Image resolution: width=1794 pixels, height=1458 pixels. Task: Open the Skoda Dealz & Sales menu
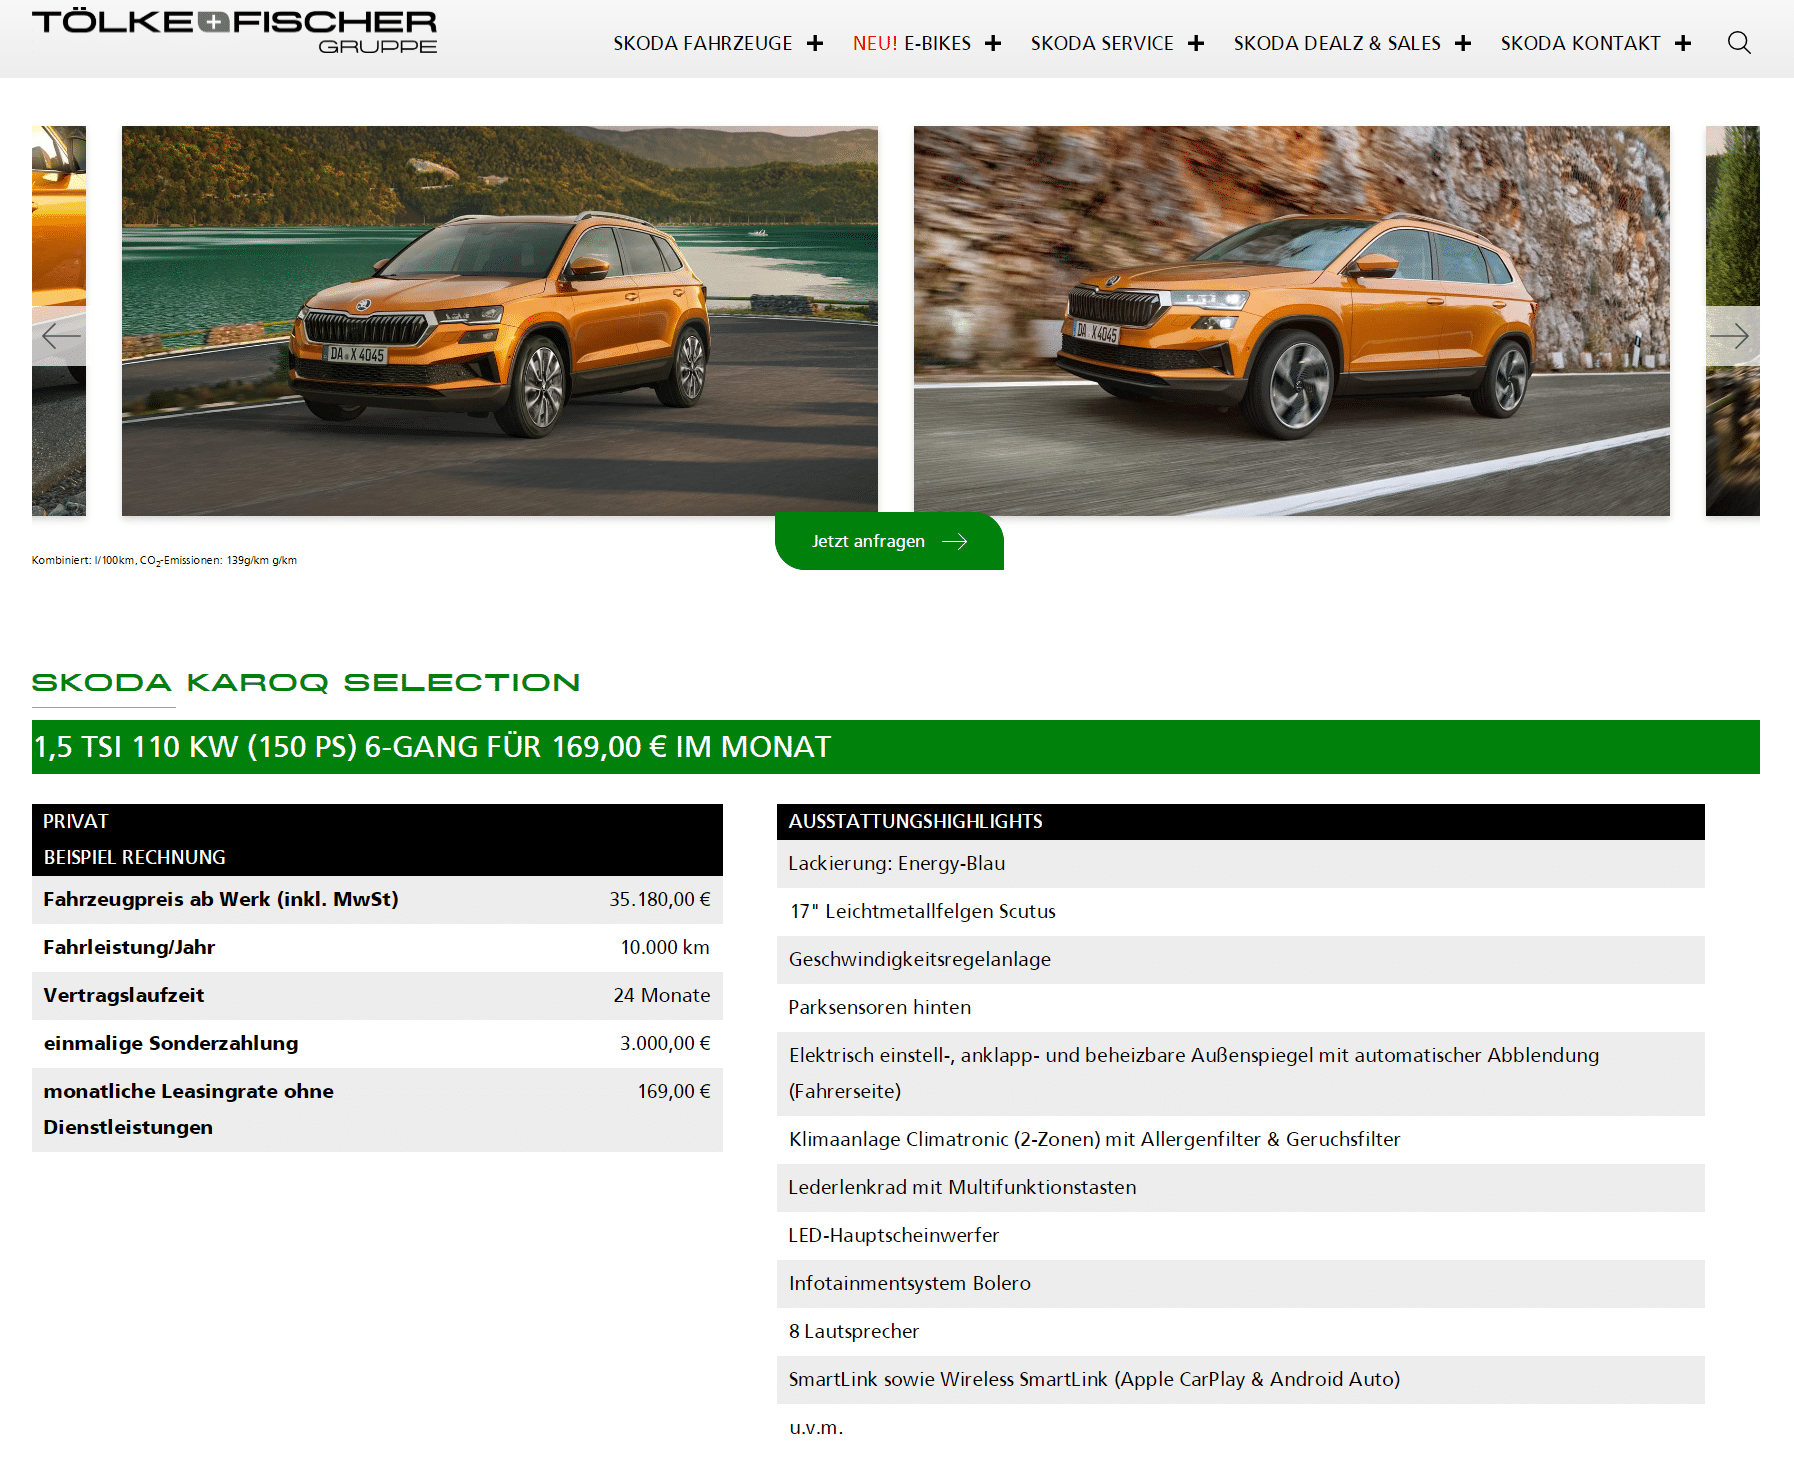(x=1337, y=43)
